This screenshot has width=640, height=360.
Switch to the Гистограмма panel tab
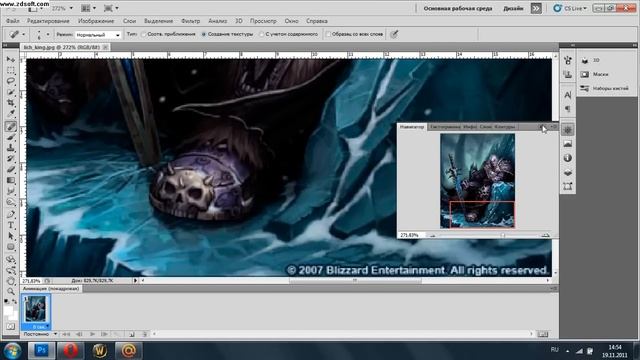(x=445, y=127)
